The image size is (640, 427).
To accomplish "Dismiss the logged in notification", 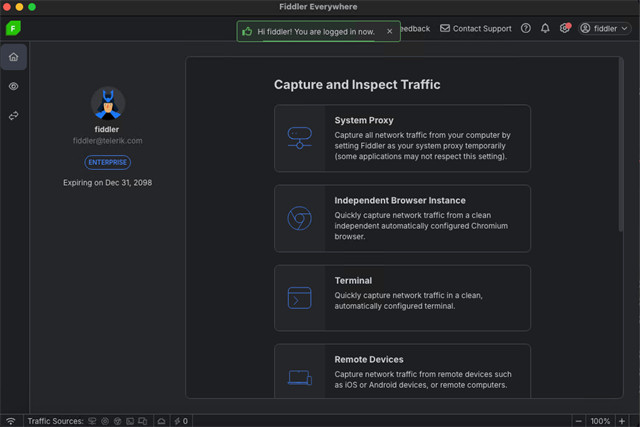I will point(389,31).
